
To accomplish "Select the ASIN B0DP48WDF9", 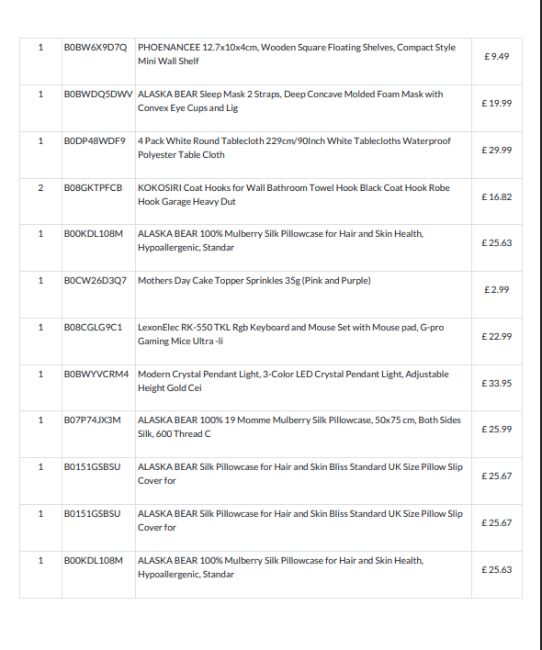I will point(95,141).
